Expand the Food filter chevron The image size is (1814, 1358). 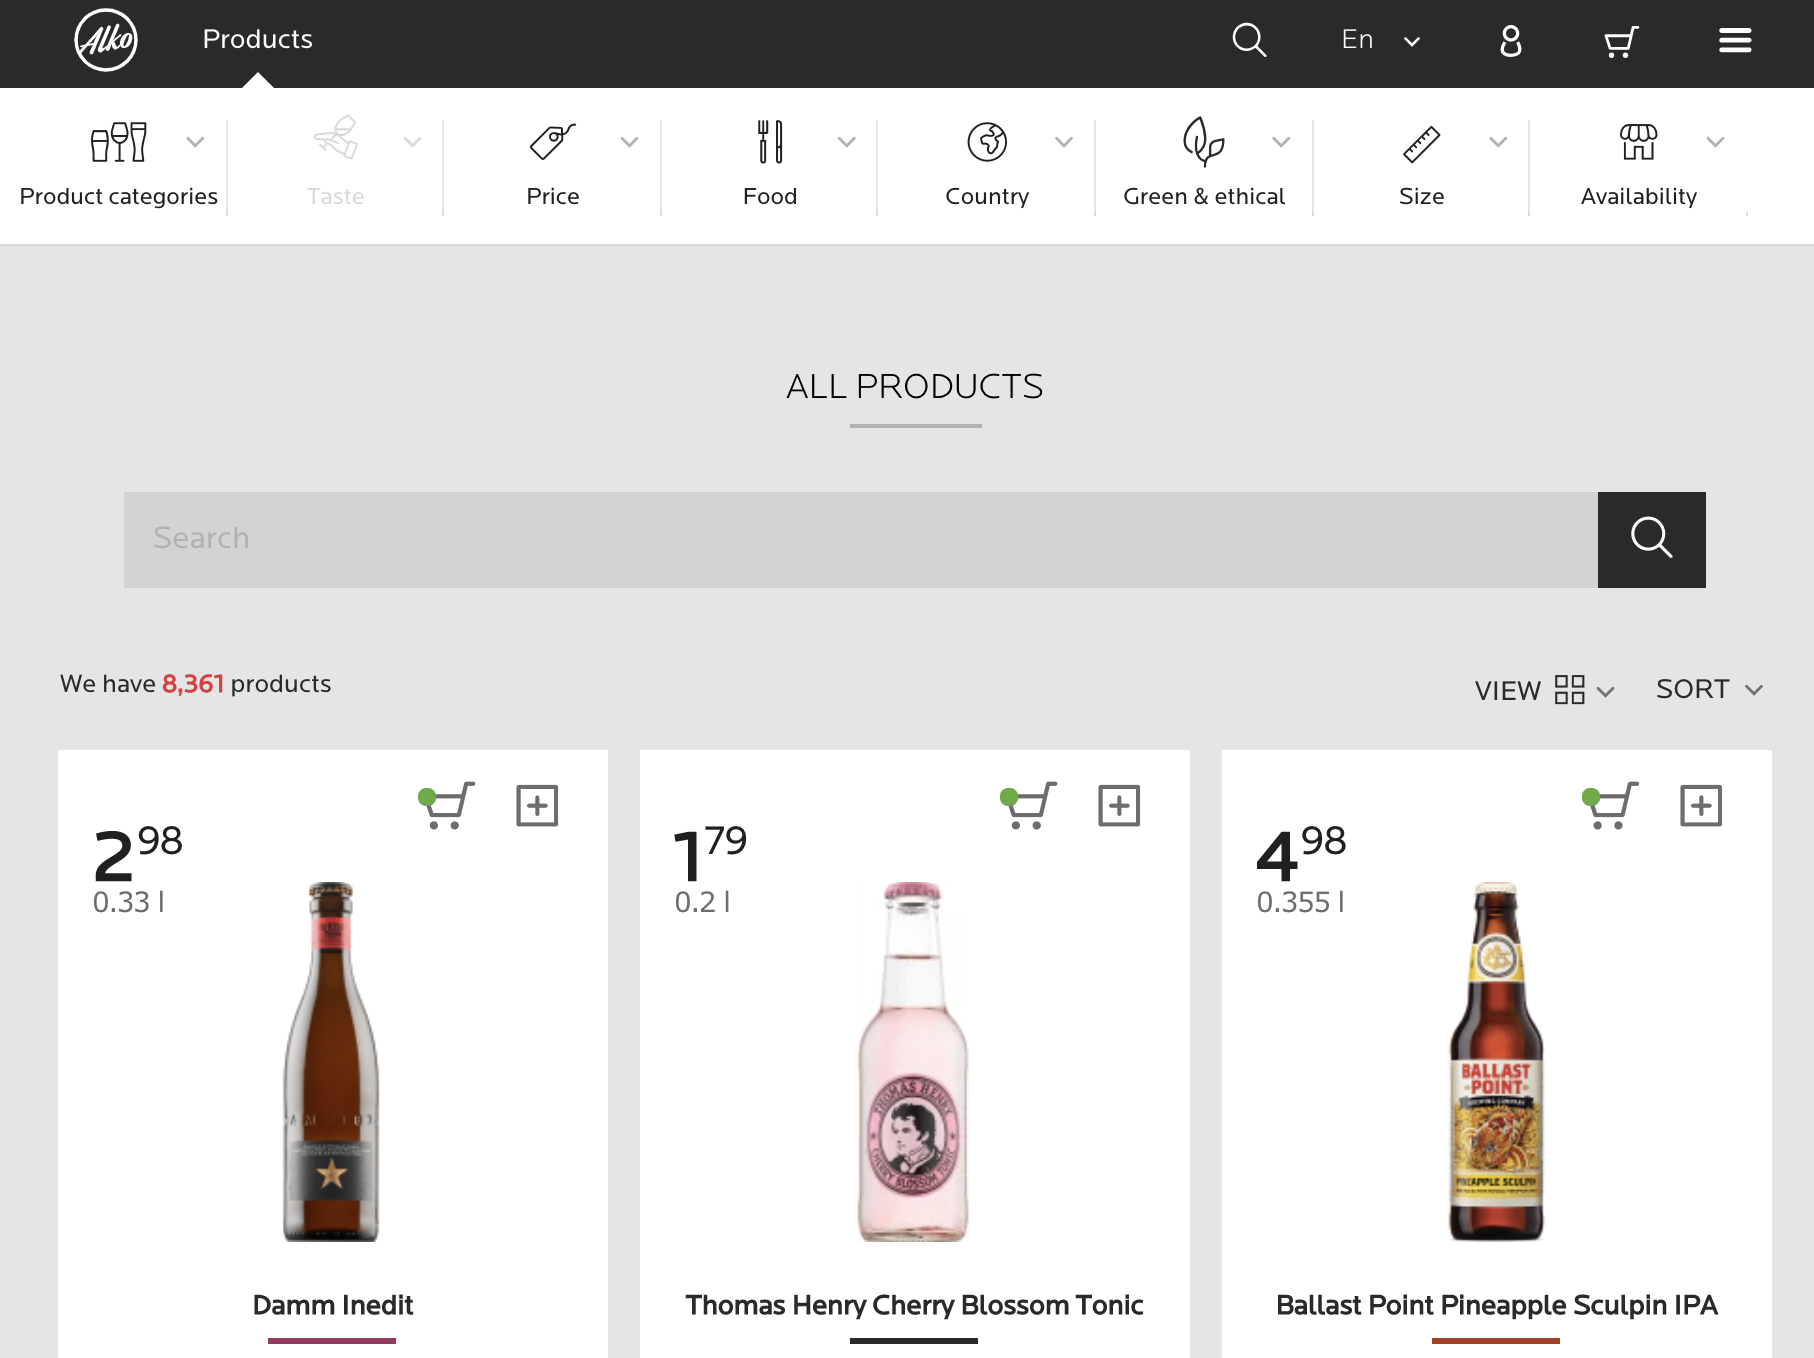tap(847, 142)
